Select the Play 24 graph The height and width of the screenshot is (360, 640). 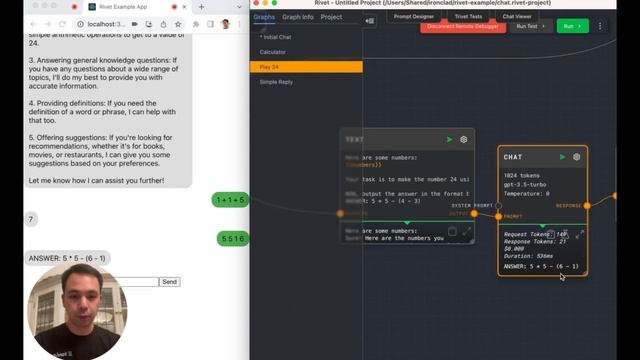(306, 67)
